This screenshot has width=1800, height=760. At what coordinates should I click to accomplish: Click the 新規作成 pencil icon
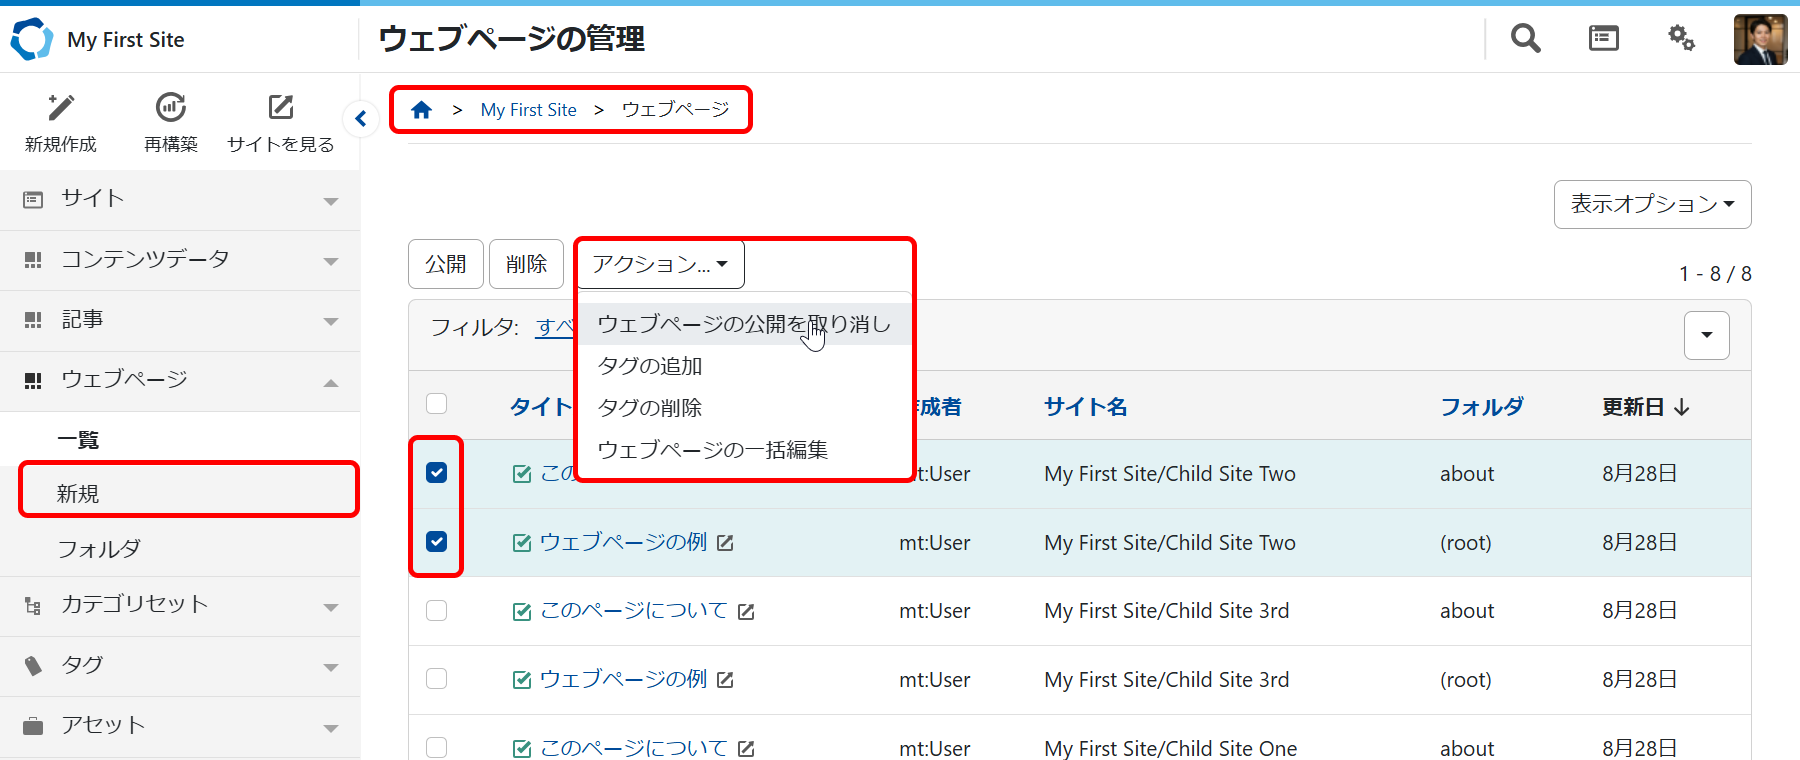61,107
